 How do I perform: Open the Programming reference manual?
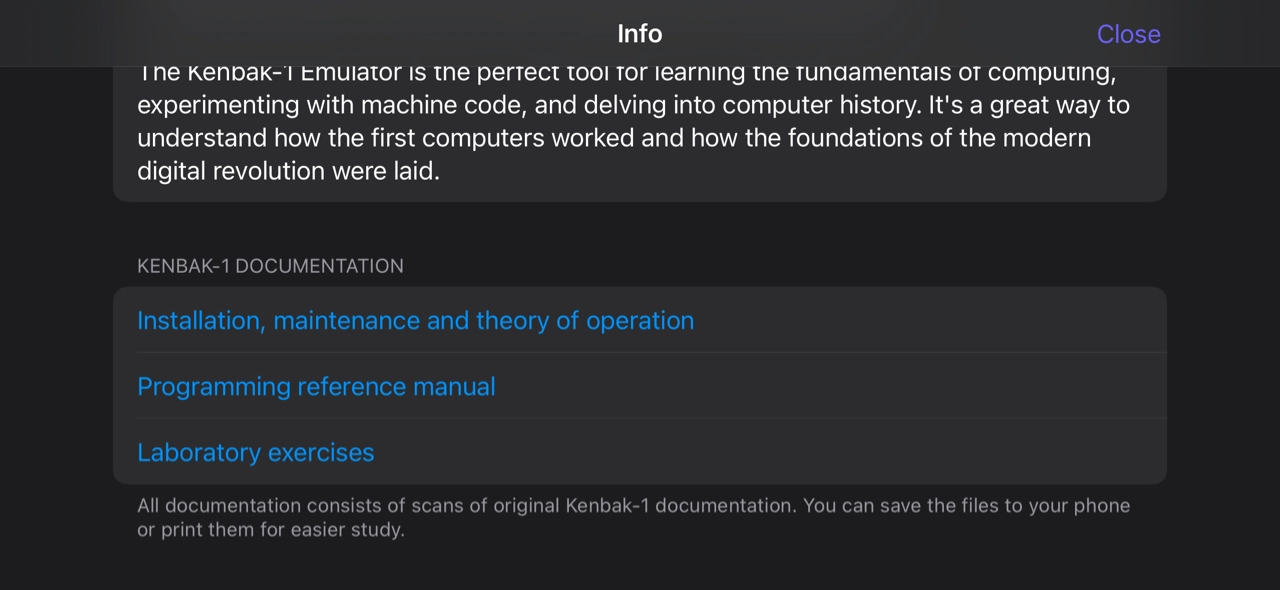click(316, 387)
